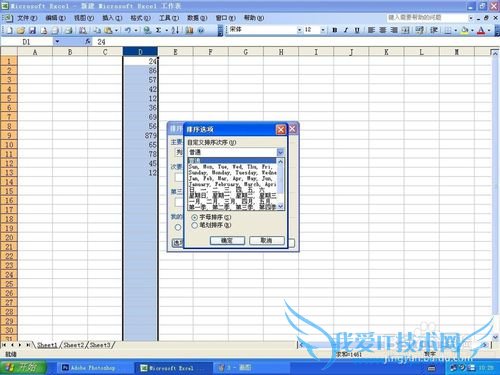Expand the Undo history dropdown arrow

(x=136, y=30)
